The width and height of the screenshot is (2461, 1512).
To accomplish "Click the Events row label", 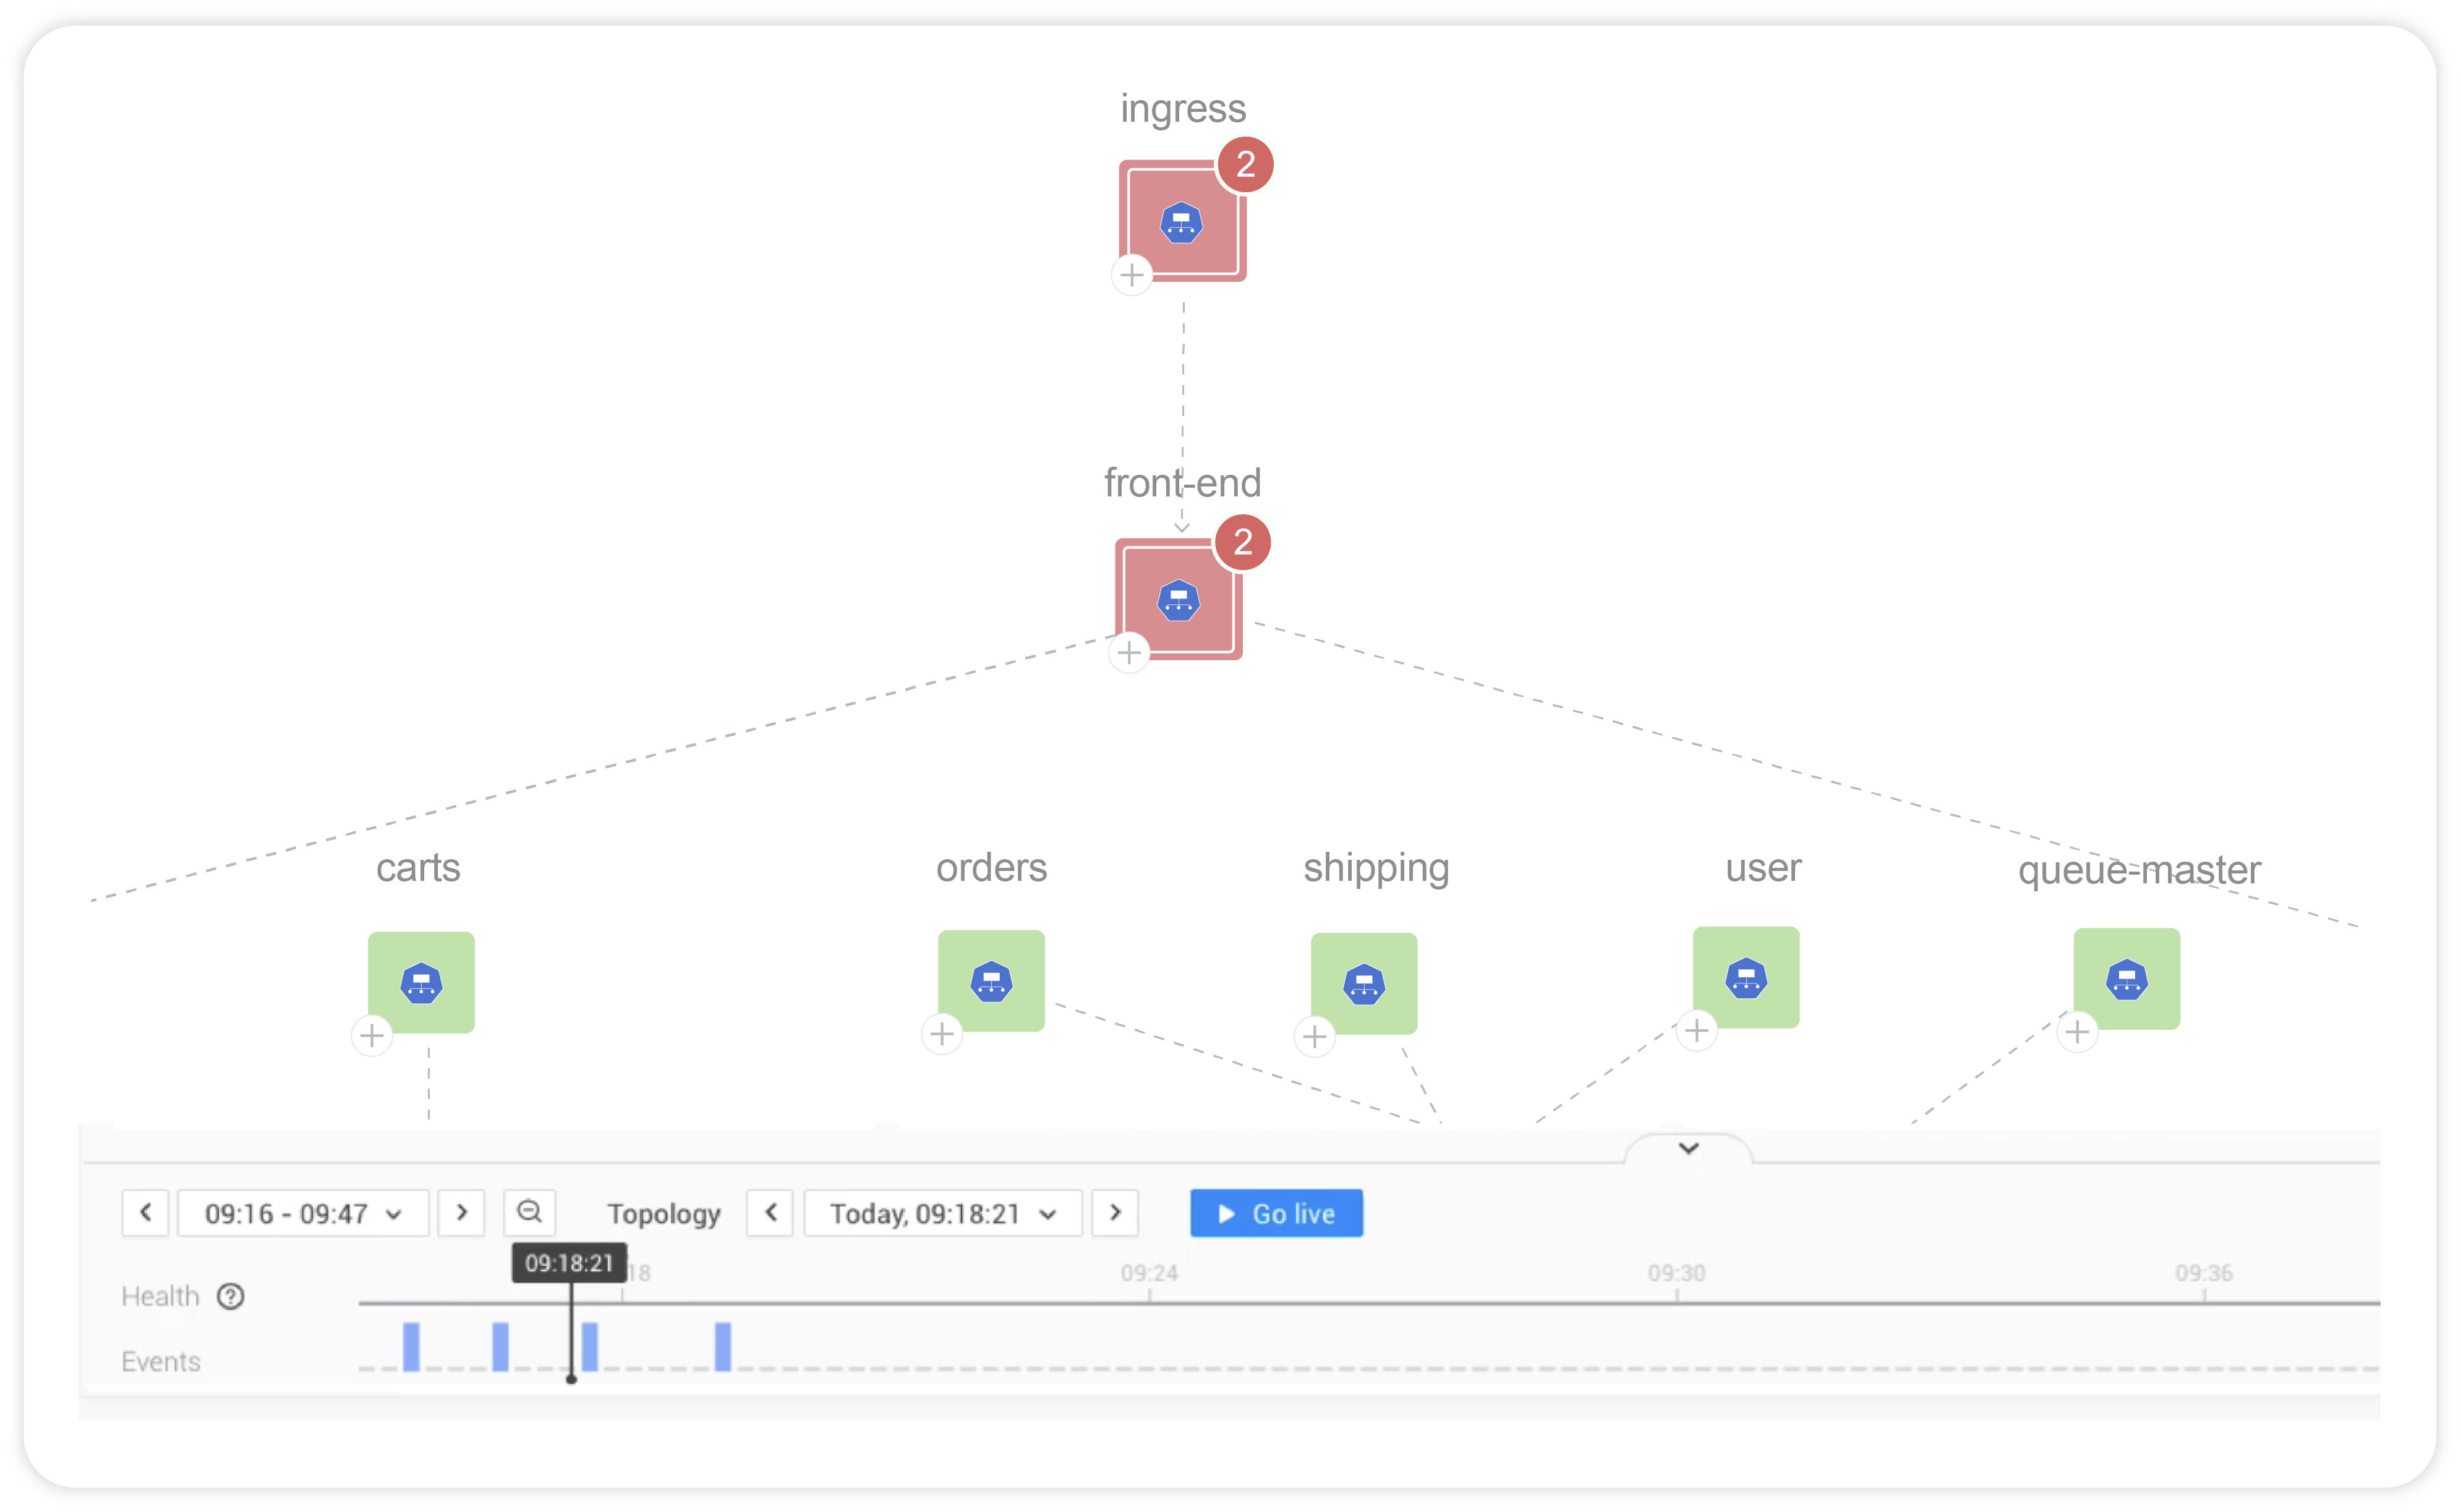I will pos(161,1362).
